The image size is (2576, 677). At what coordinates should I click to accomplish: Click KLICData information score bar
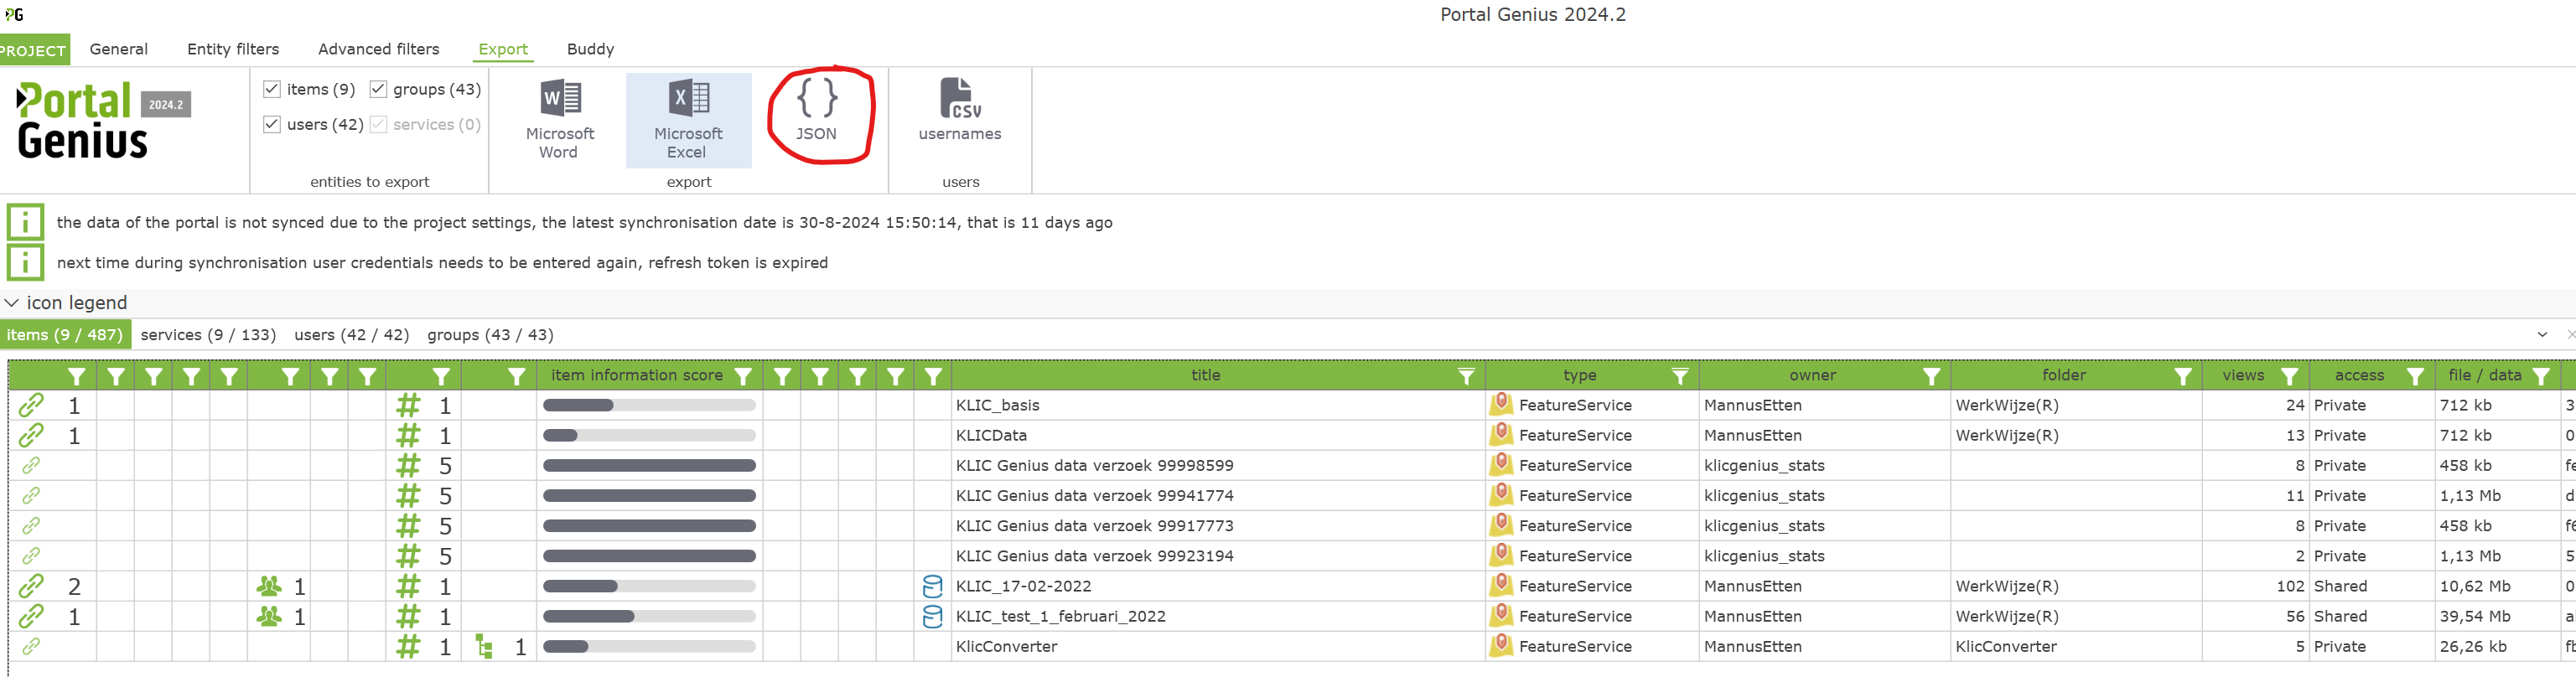649,435
